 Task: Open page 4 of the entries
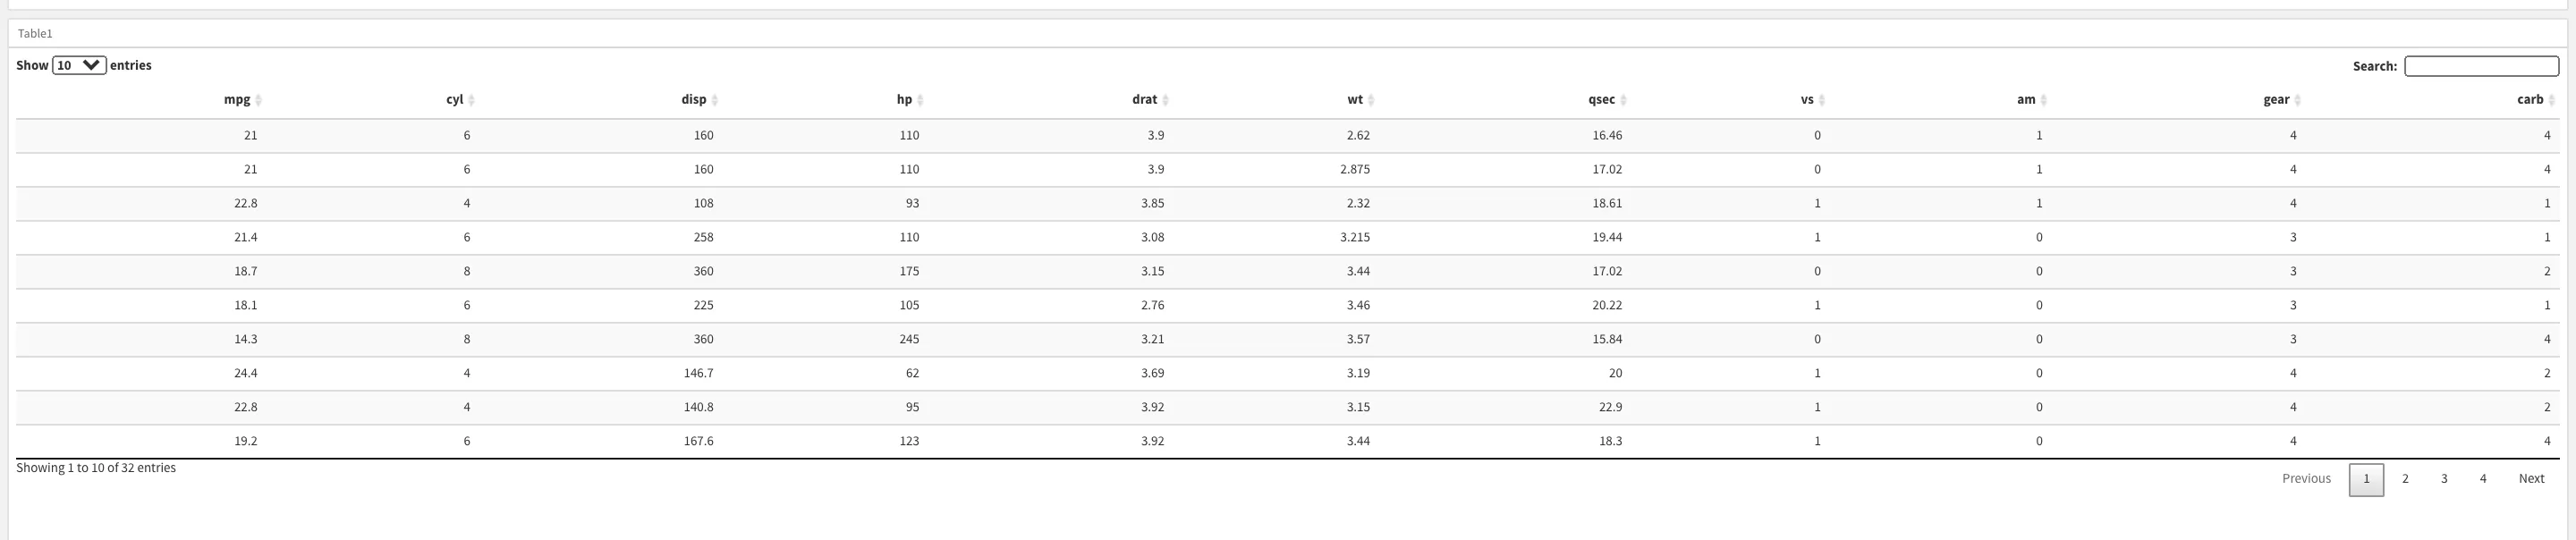pyautogui.click(x=2483, y=479)
